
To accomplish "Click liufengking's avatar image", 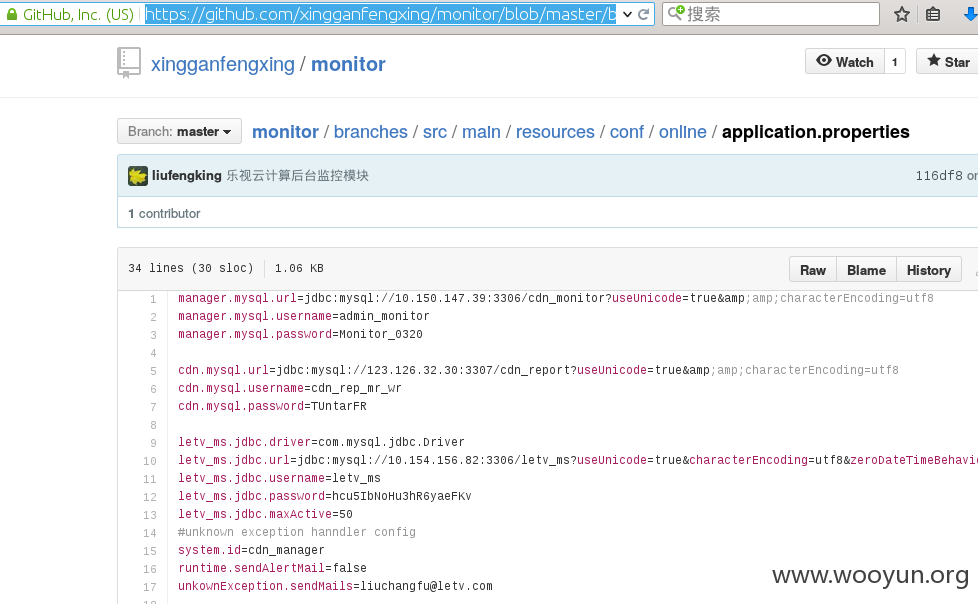I will tap(138, 176).
